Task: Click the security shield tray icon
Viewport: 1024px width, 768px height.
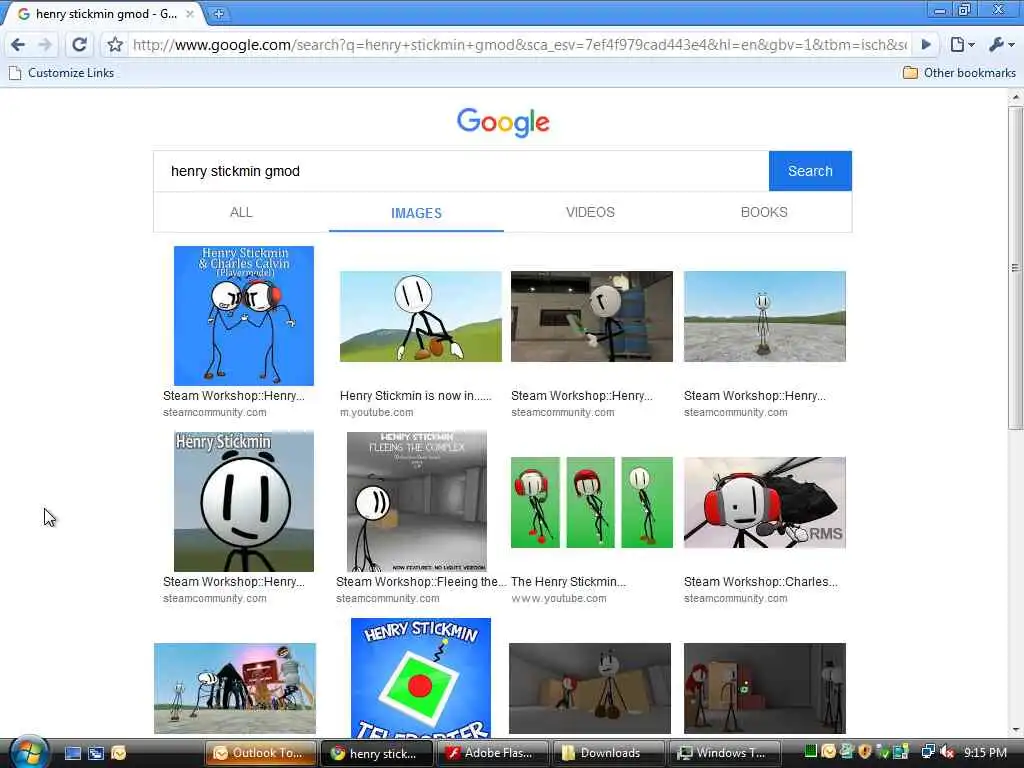Action: 865,752
